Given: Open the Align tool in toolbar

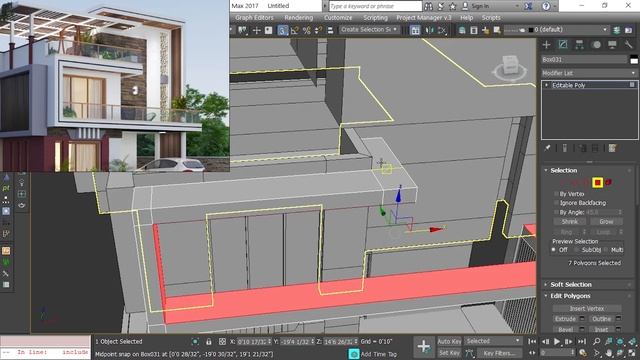Looking at the screenshot, I should [x=442, y=30].
